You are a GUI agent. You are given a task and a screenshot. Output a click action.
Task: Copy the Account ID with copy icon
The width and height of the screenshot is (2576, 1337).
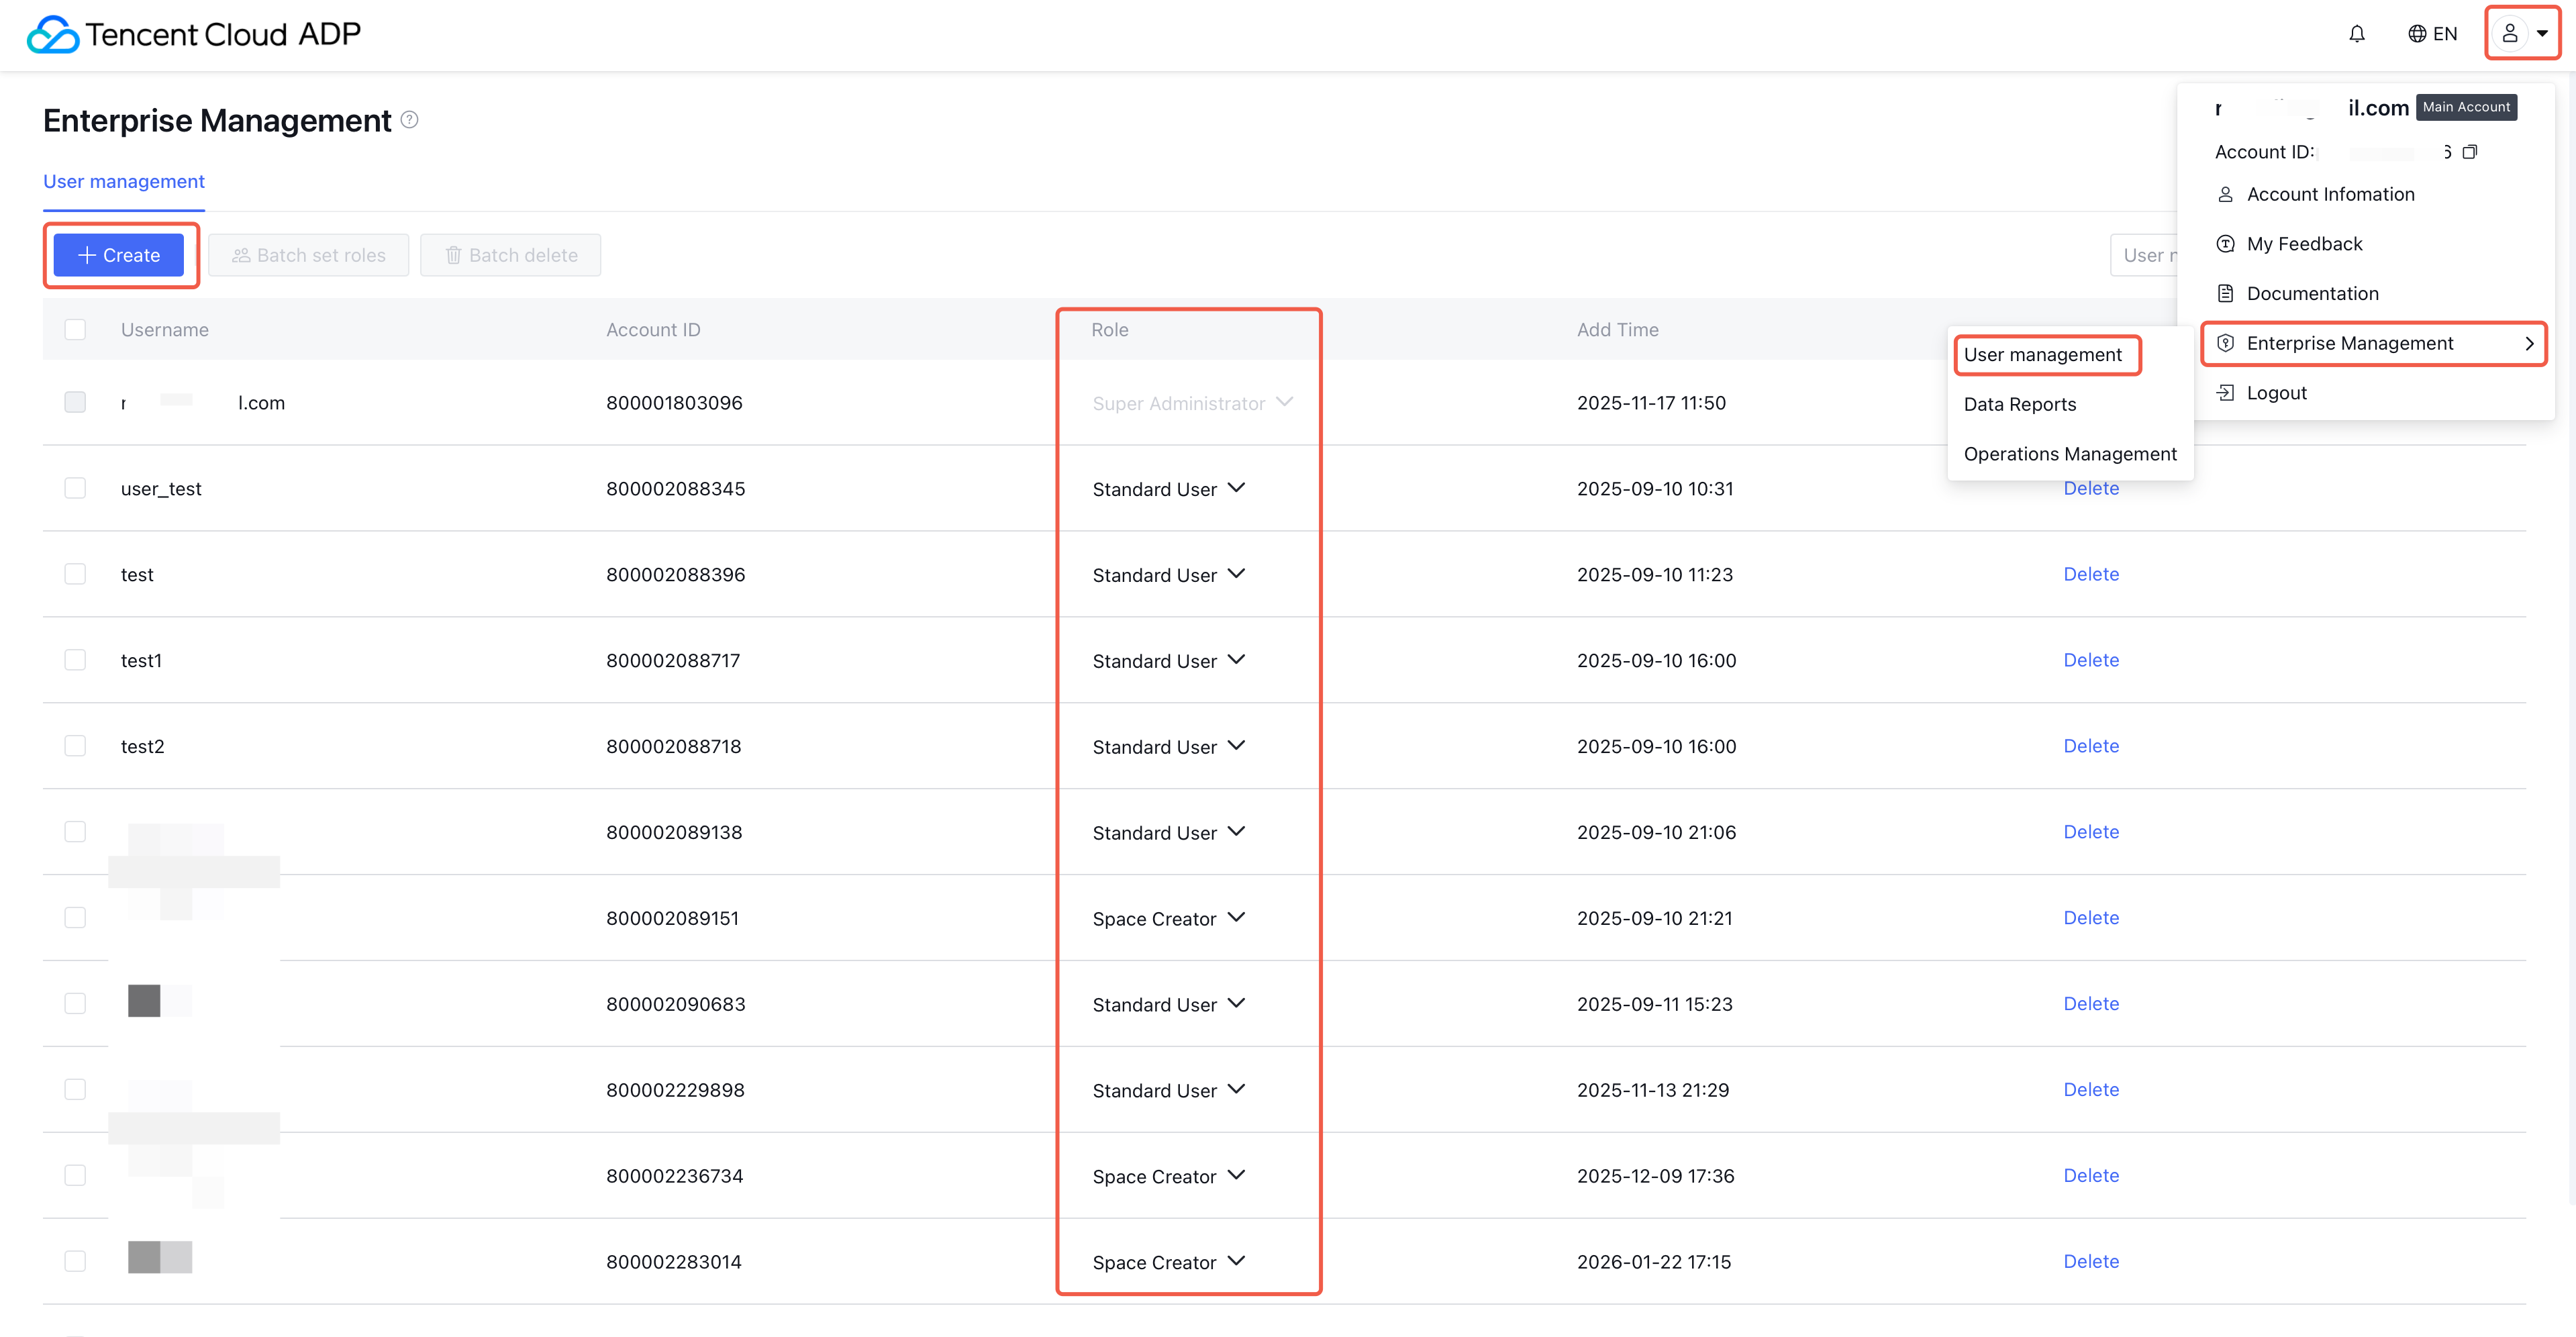(2469, 152)
